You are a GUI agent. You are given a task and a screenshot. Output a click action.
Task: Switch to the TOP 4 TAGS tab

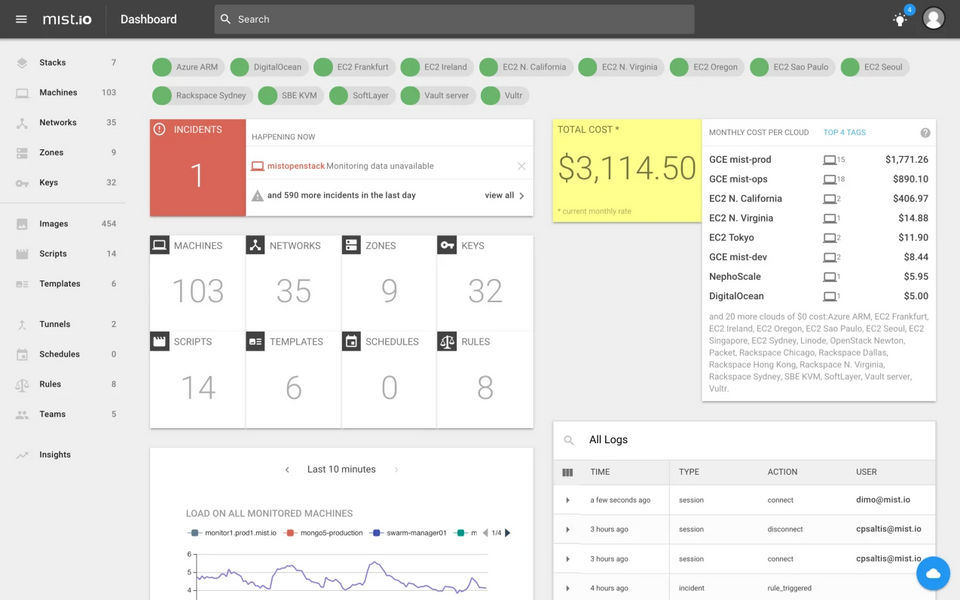844,133
